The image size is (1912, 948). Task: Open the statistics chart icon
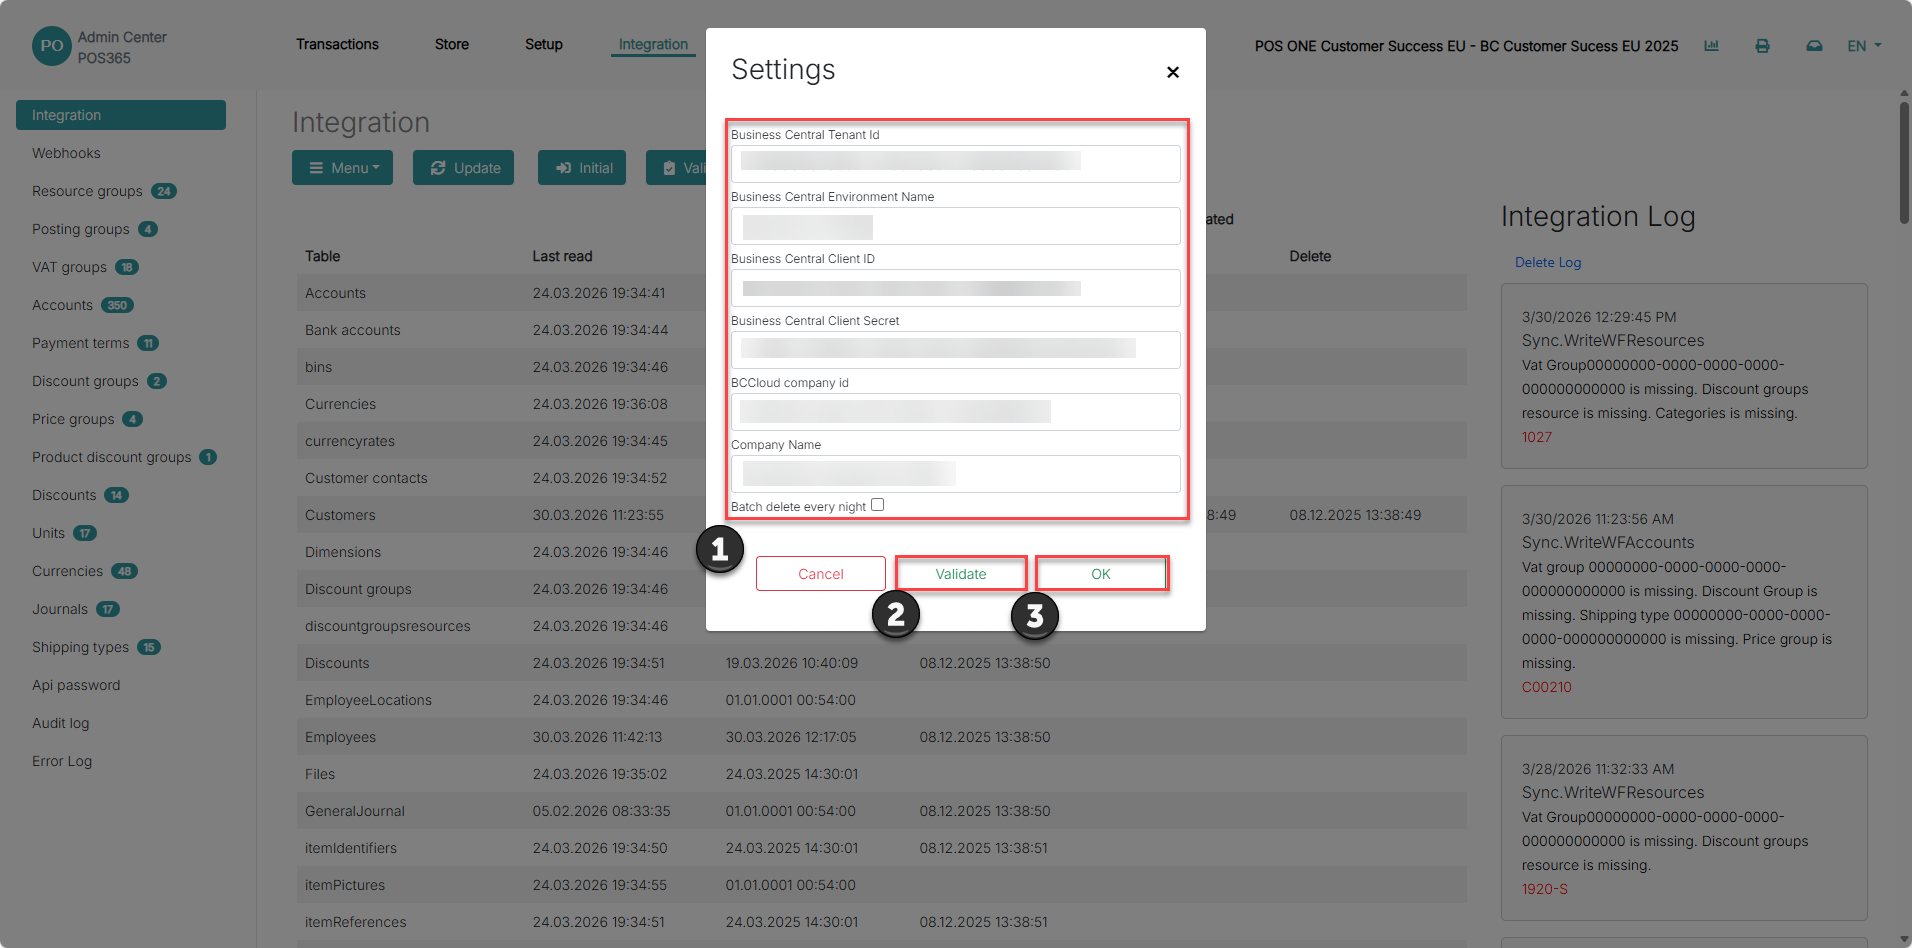coord(1711,46)
